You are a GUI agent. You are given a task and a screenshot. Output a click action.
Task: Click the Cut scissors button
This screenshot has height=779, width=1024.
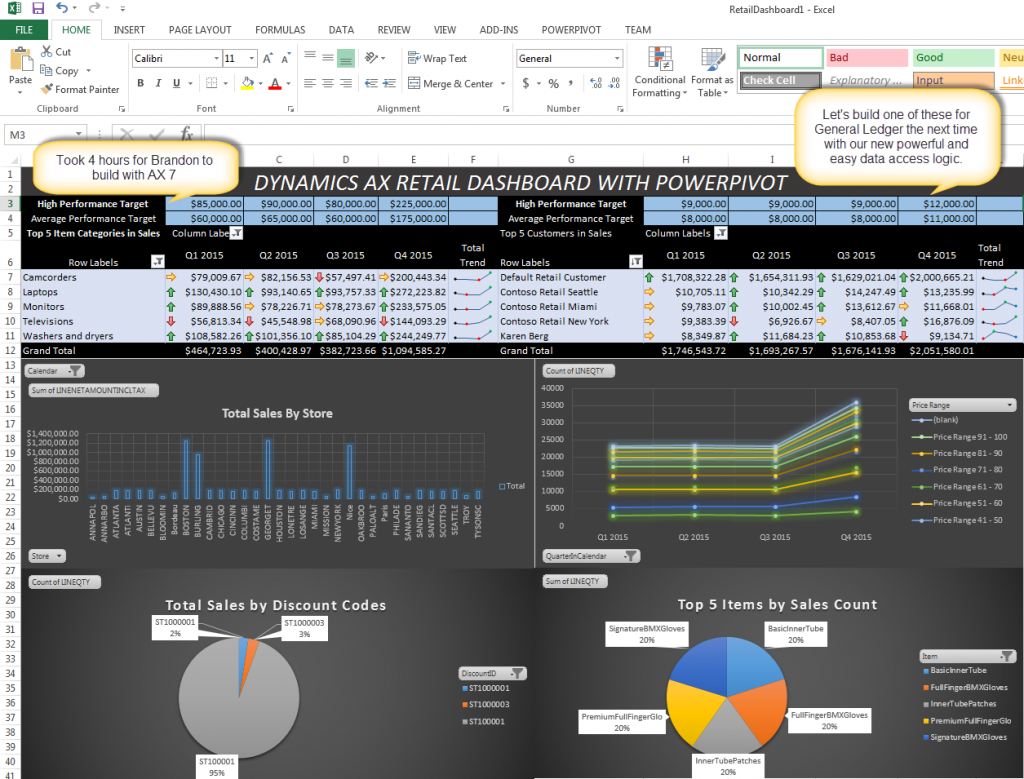(56, 52)
